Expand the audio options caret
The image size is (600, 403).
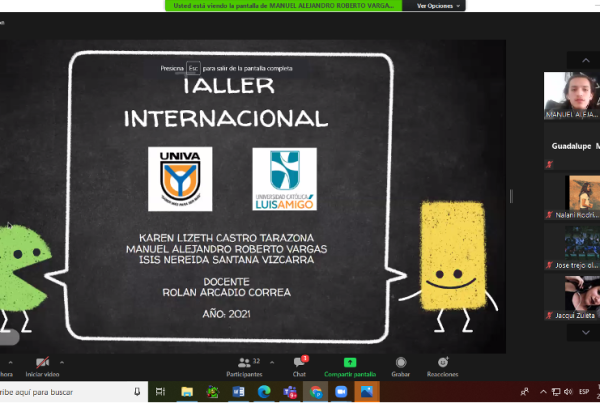pos(10,362)
